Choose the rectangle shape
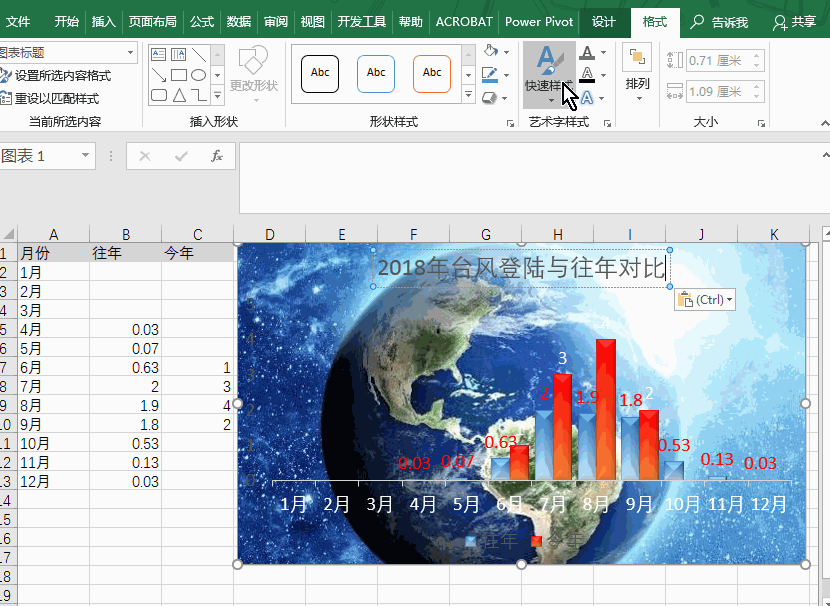This screenshot has width=830, height=606. pyautogui.click(x=178, y=75)
